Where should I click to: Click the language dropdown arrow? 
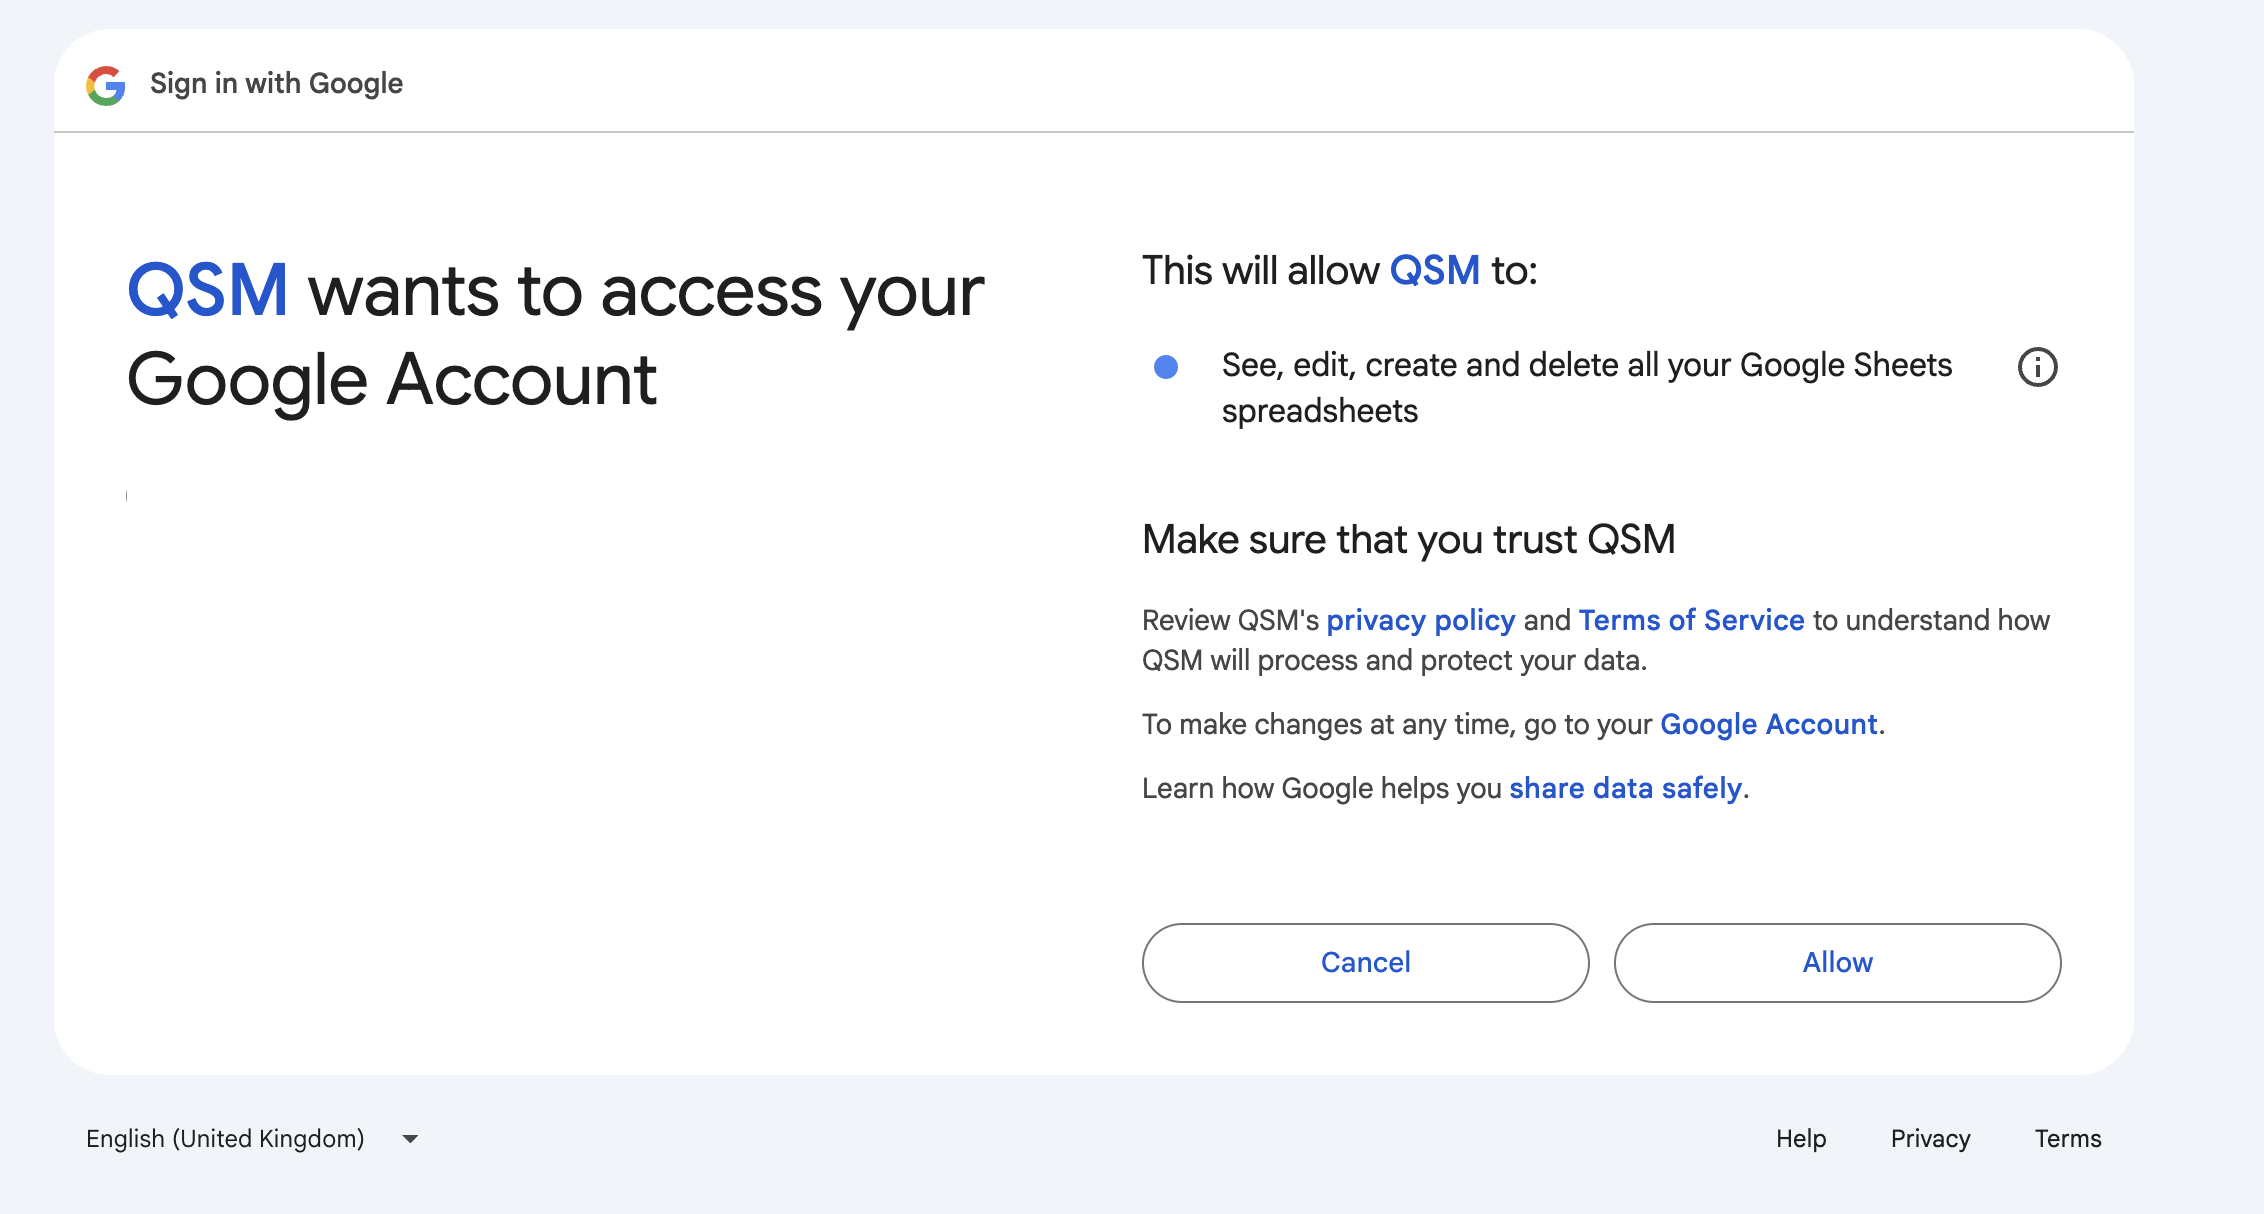click(x=410, y=1139)
